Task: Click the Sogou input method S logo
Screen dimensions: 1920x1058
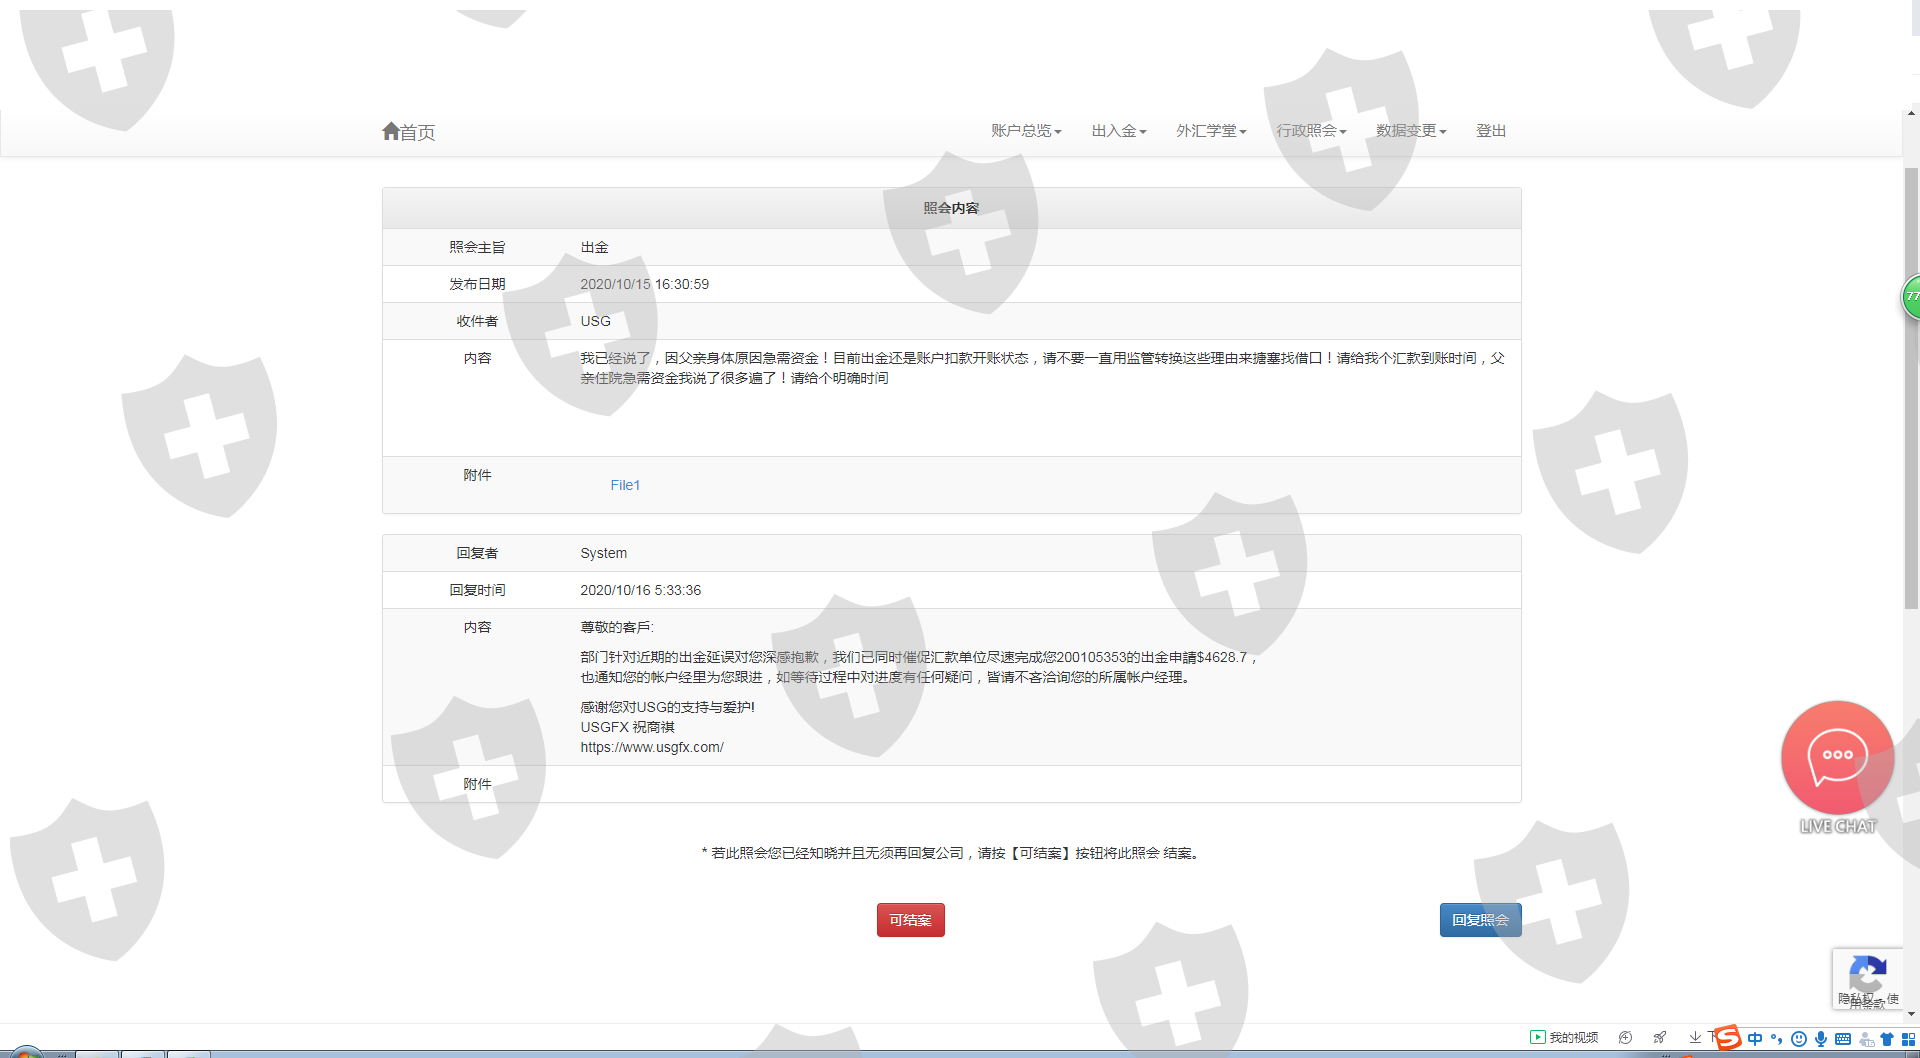Action: (x=1727, y=1038)
